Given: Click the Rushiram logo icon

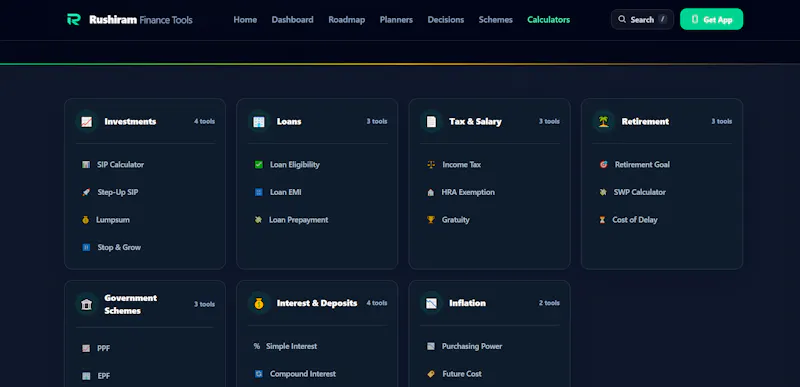Looking at the screenshot, I should click(x=74, y=19).
